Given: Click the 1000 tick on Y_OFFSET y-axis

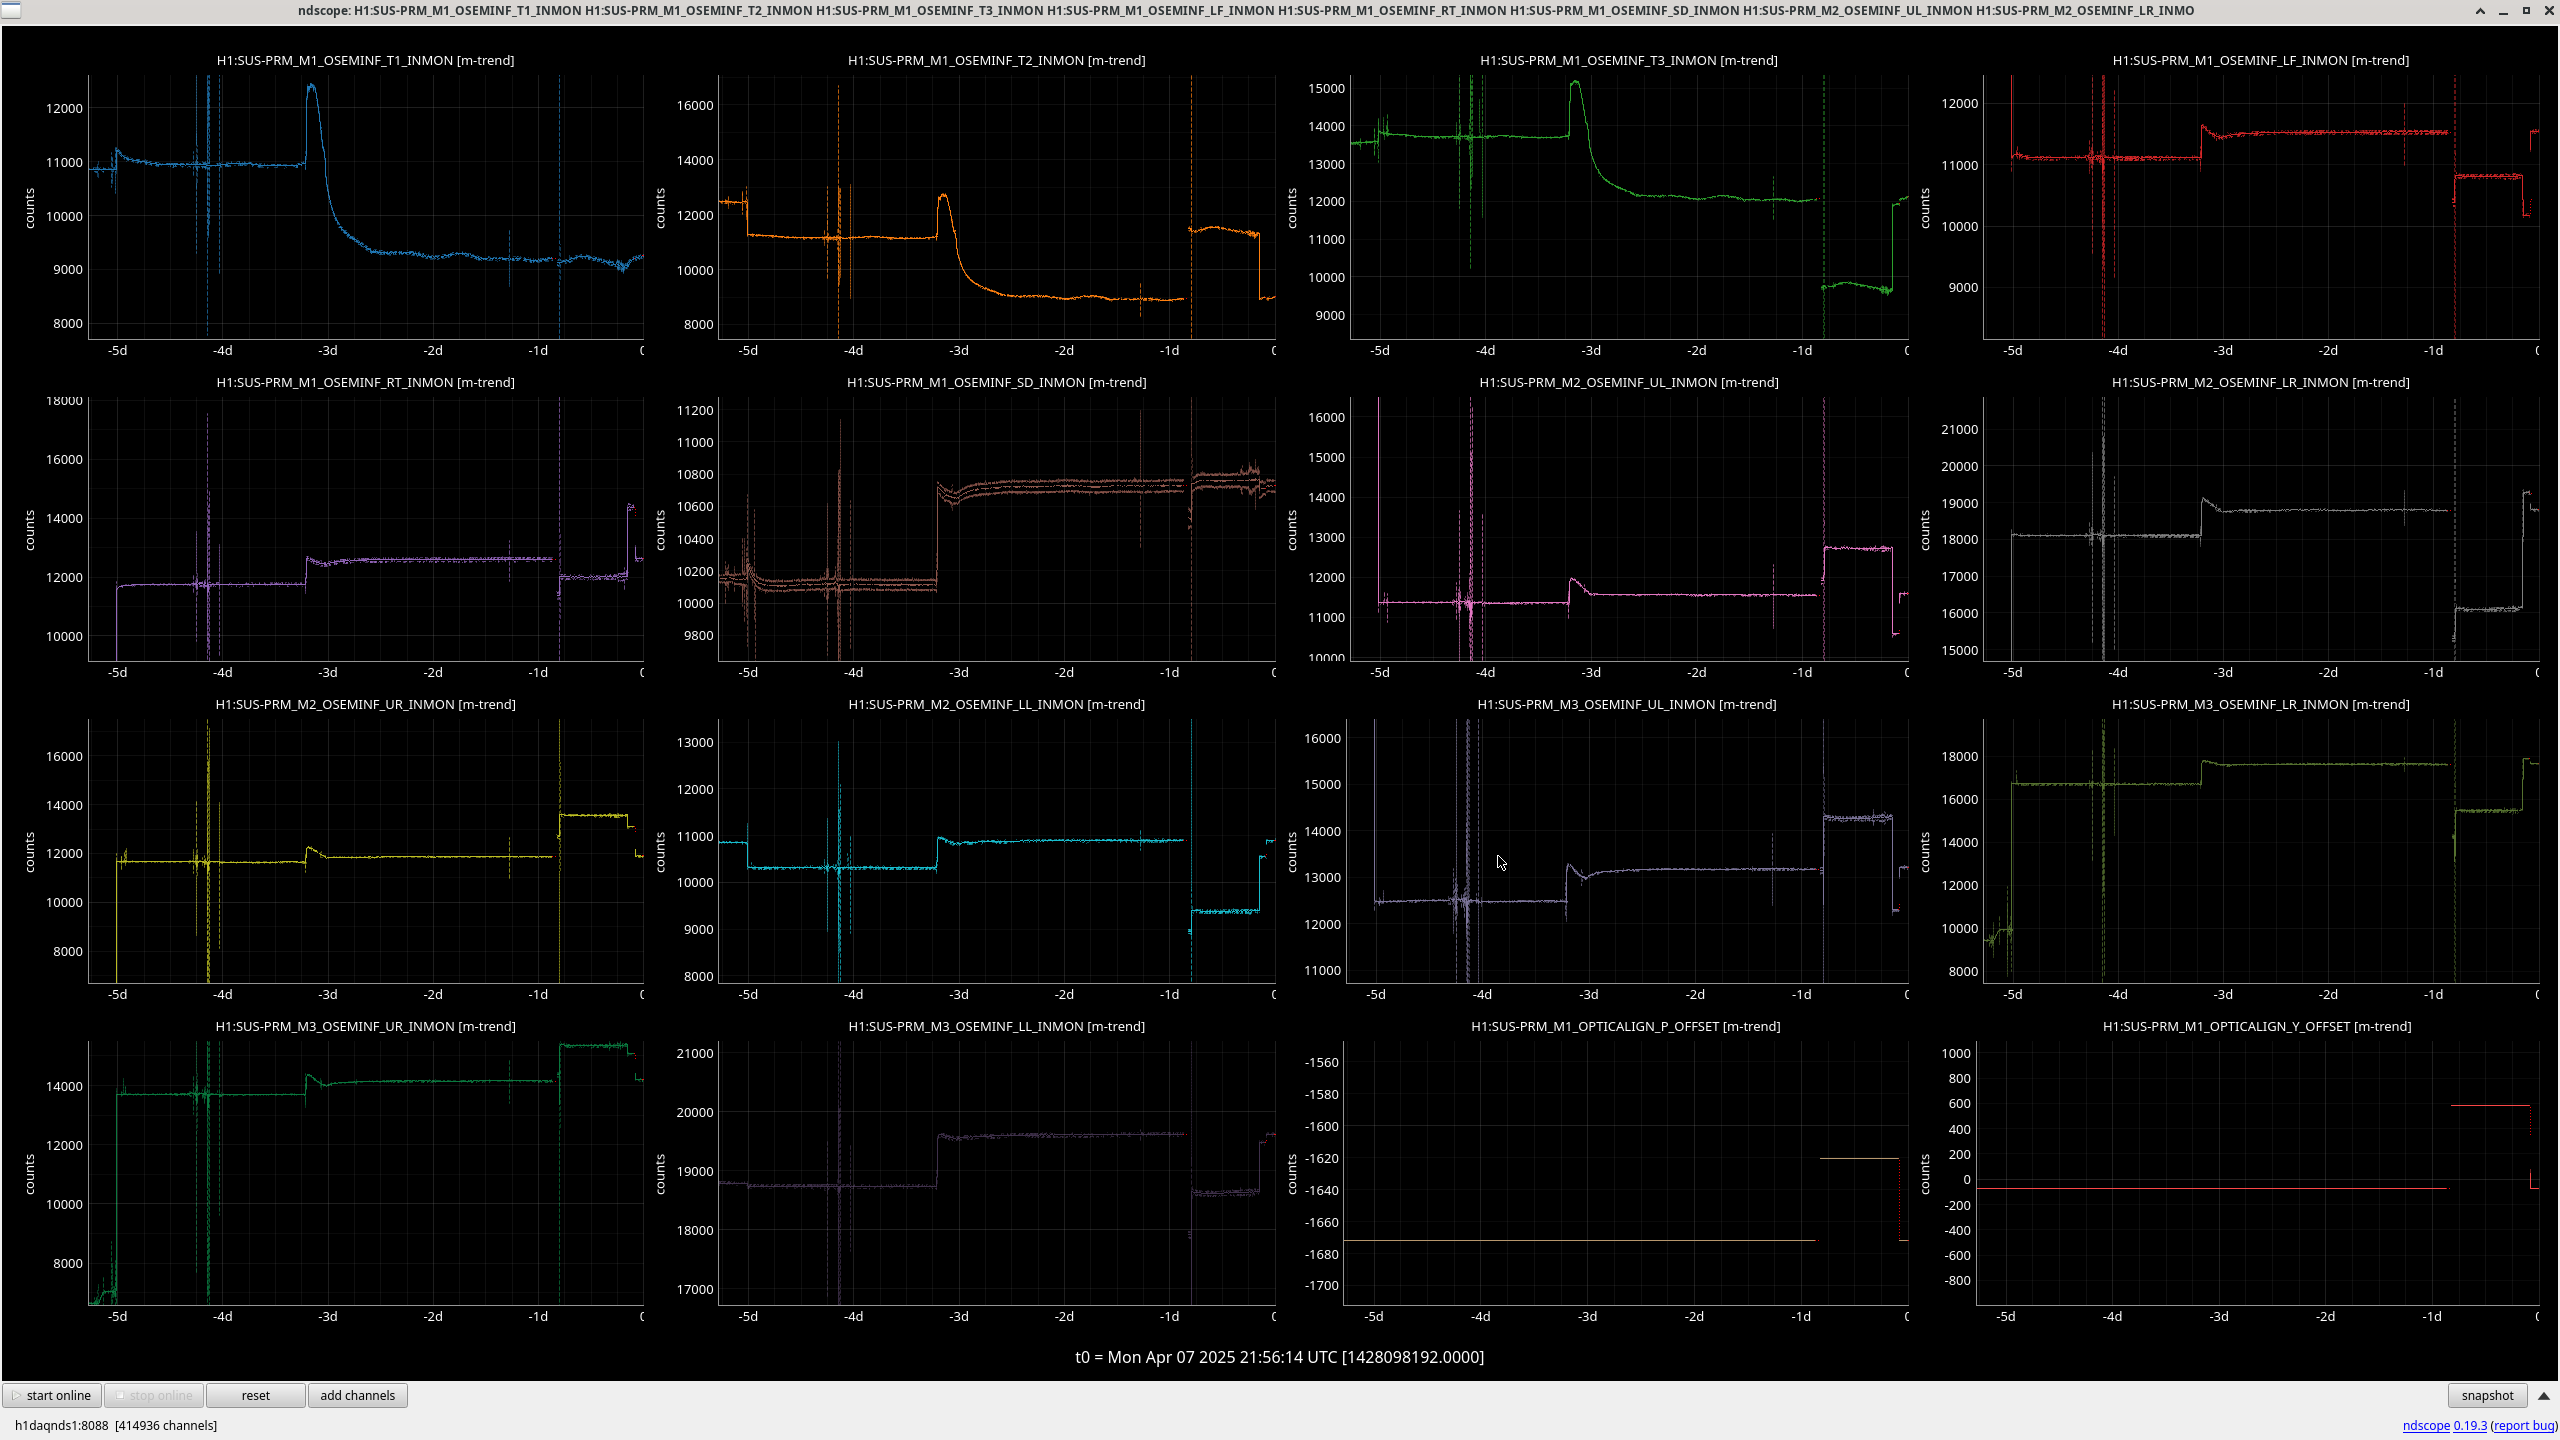Looking at the screenshot, I should (x=1956, y=1053).
